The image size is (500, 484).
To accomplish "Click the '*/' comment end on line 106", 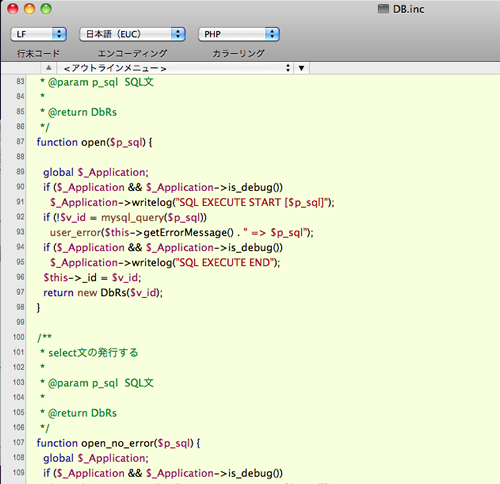I will click(x=45, y=428).
